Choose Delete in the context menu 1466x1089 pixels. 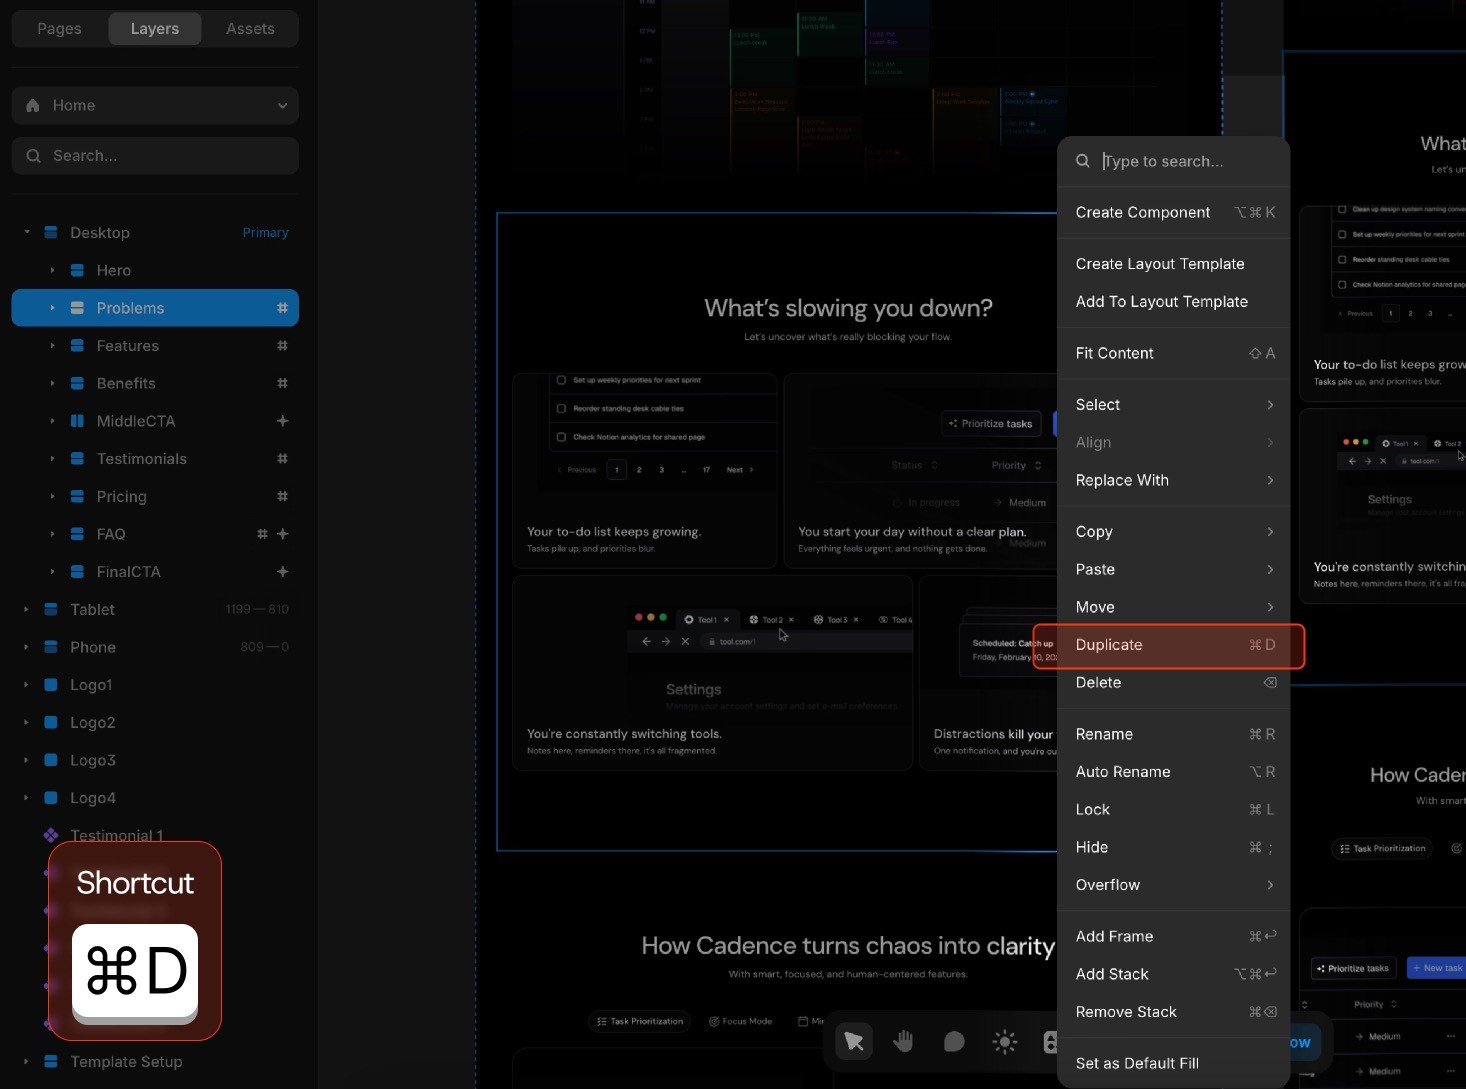tap(1174, 683)
